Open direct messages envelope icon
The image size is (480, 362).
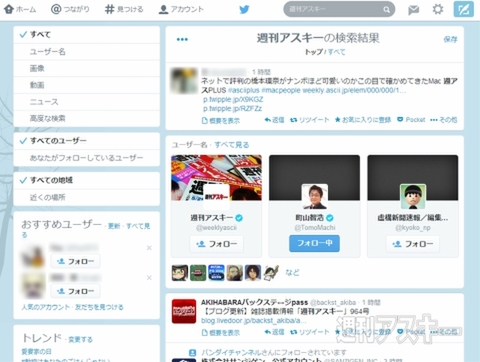(x=413, y=10)
